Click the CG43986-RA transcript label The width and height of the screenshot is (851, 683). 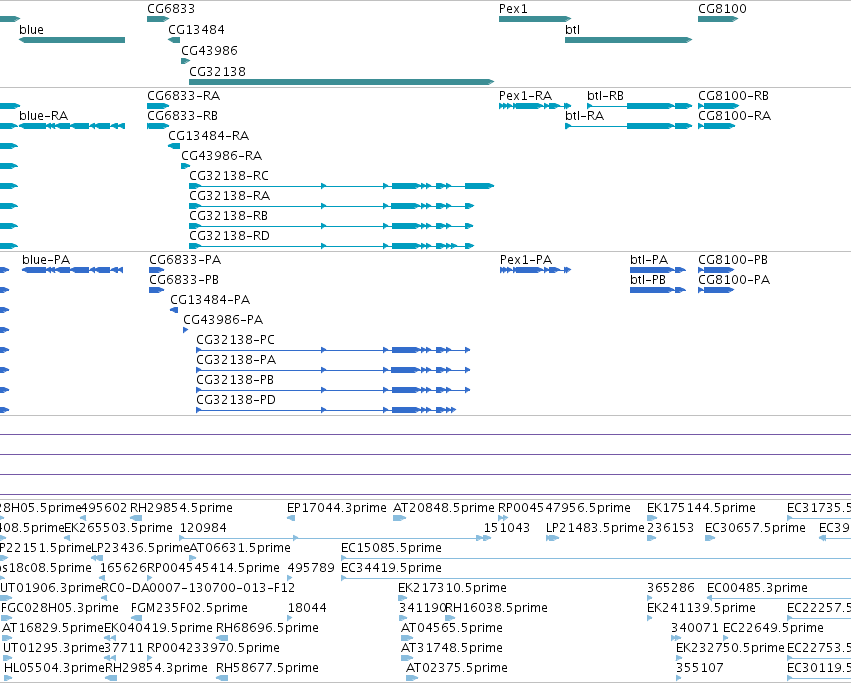(x=222, y=156)
